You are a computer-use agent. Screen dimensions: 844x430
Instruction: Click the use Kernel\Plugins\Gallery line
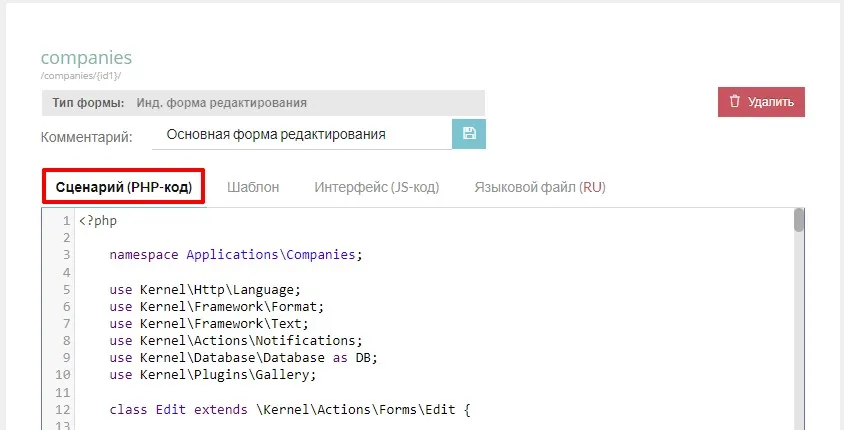click(x=212, y=375)
